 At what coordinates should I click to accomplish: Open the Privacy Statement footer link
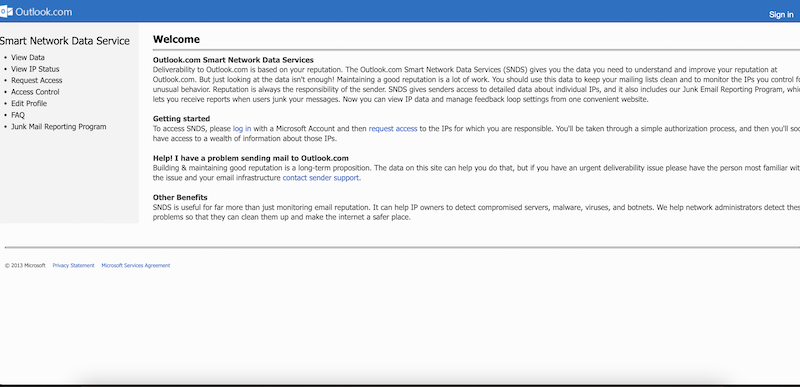[x=73, y=266]
